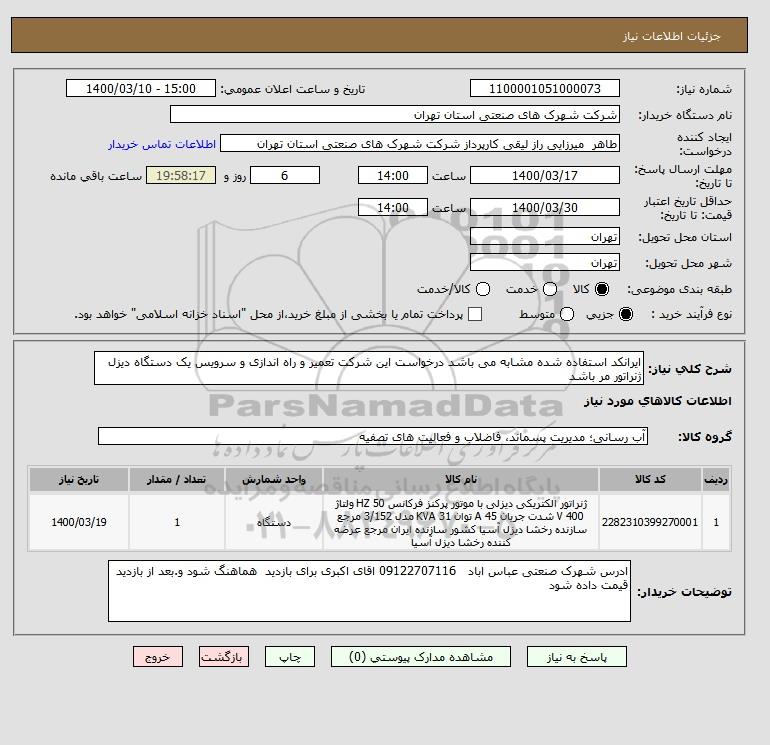Image resolution: width=770 pixels, height=745 pixels.
Task: Click the remaining time countdown 19:58:17
Action: tap(181, 175)
